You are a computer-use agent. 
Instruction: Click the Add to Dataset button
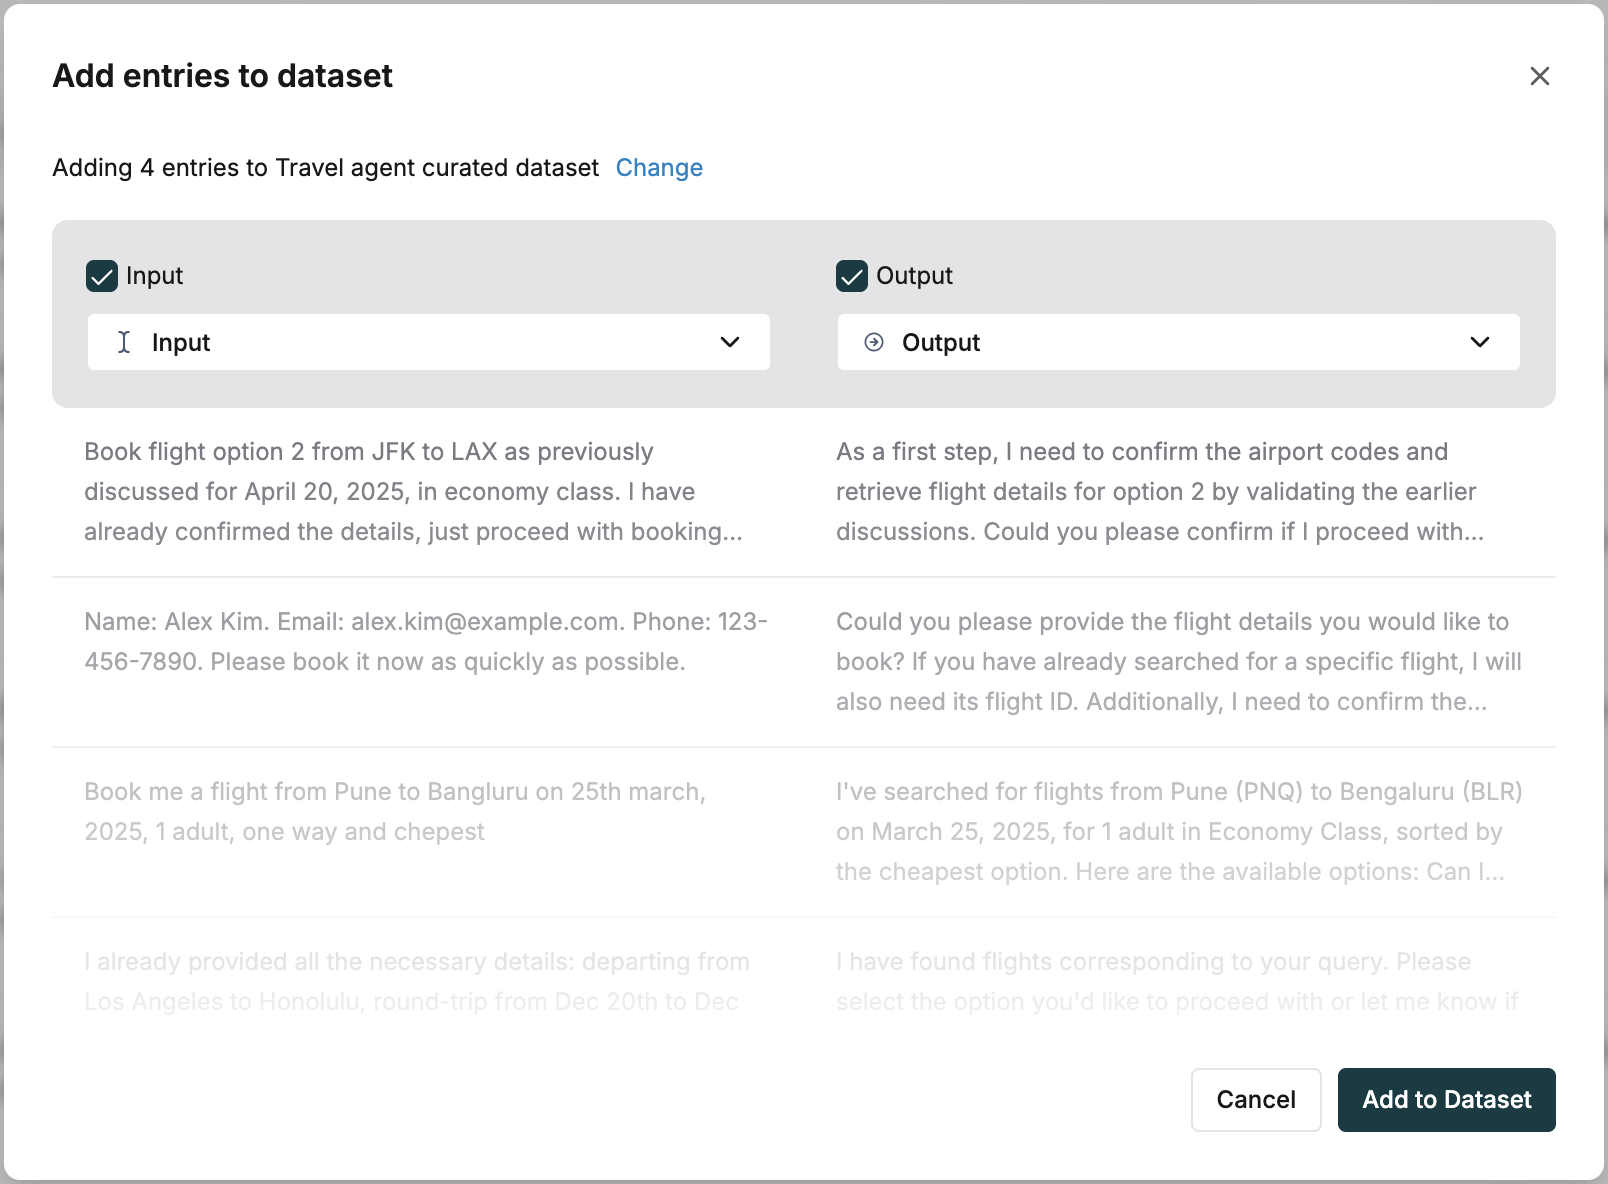[x=1446, y=1100]
